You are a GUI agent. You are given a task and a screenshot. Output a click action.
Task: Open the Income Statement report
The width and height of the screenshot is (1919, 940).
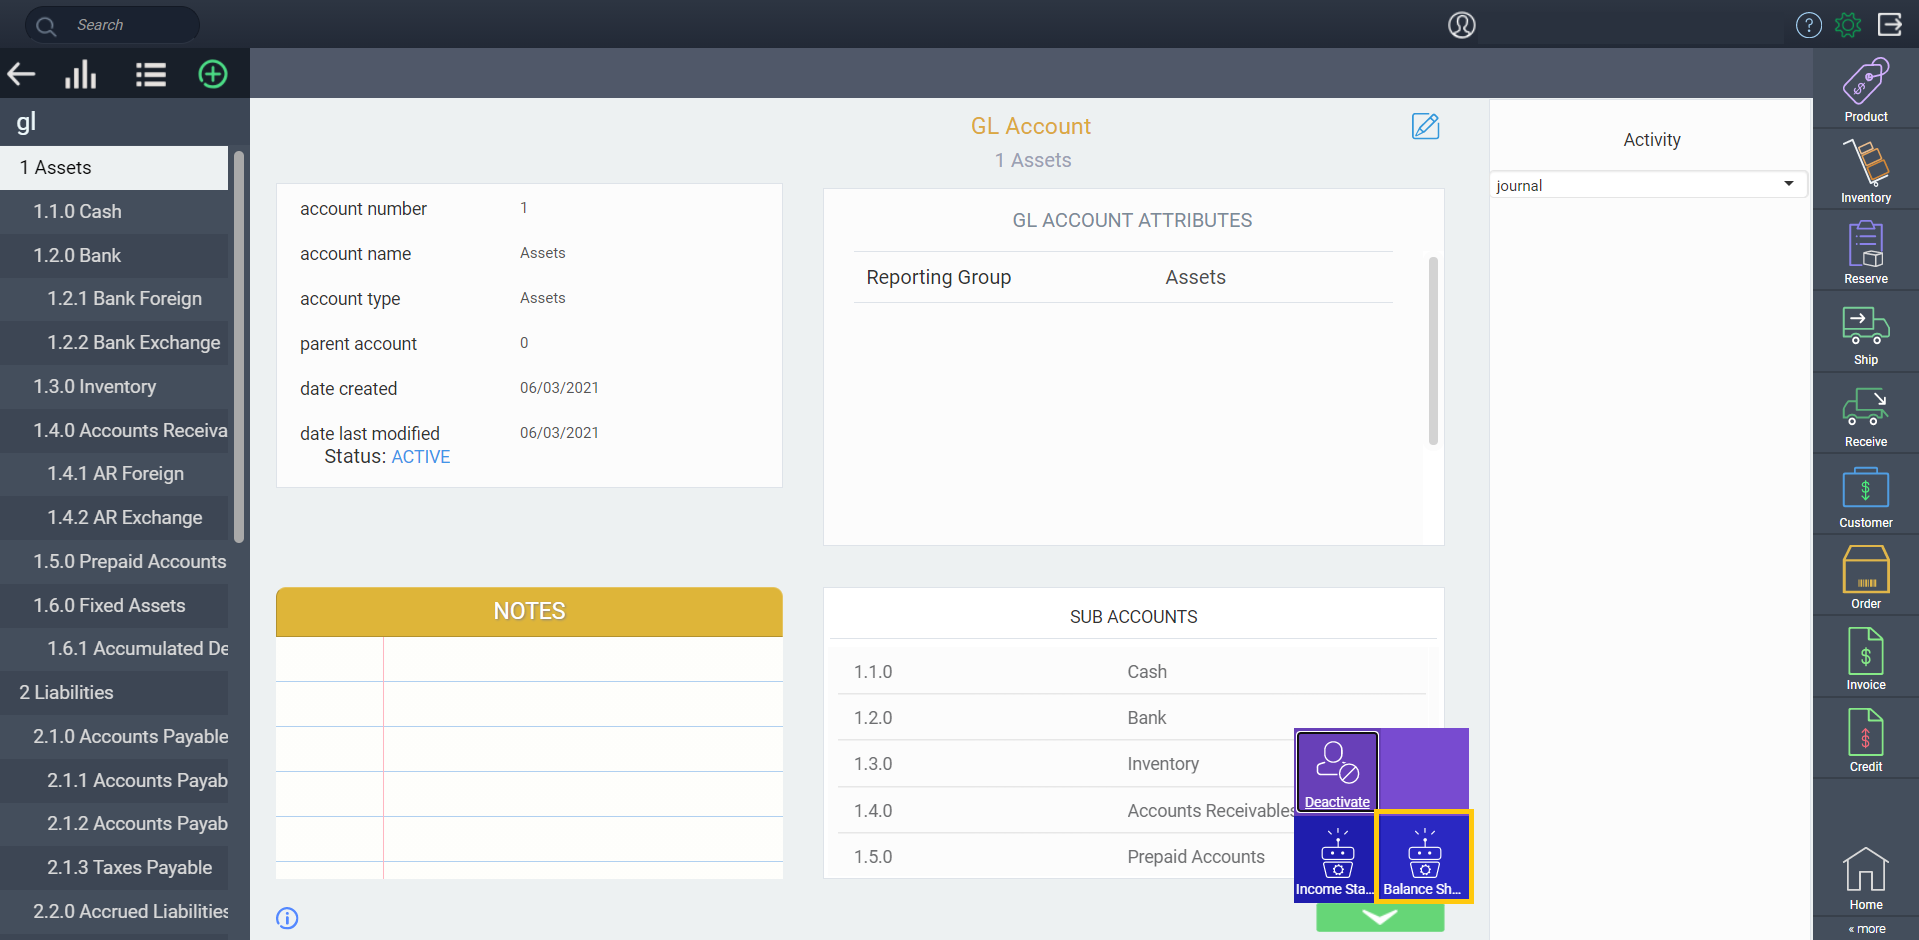click(1335, 858)
